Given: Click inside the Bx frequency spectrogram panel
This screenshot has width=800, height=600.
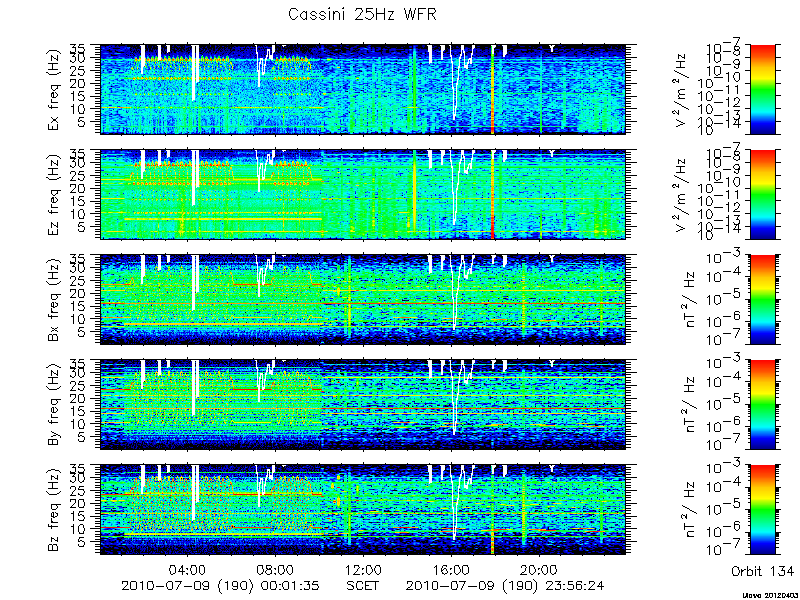Looking at the screenshot, I should click(x=362, y=299).
